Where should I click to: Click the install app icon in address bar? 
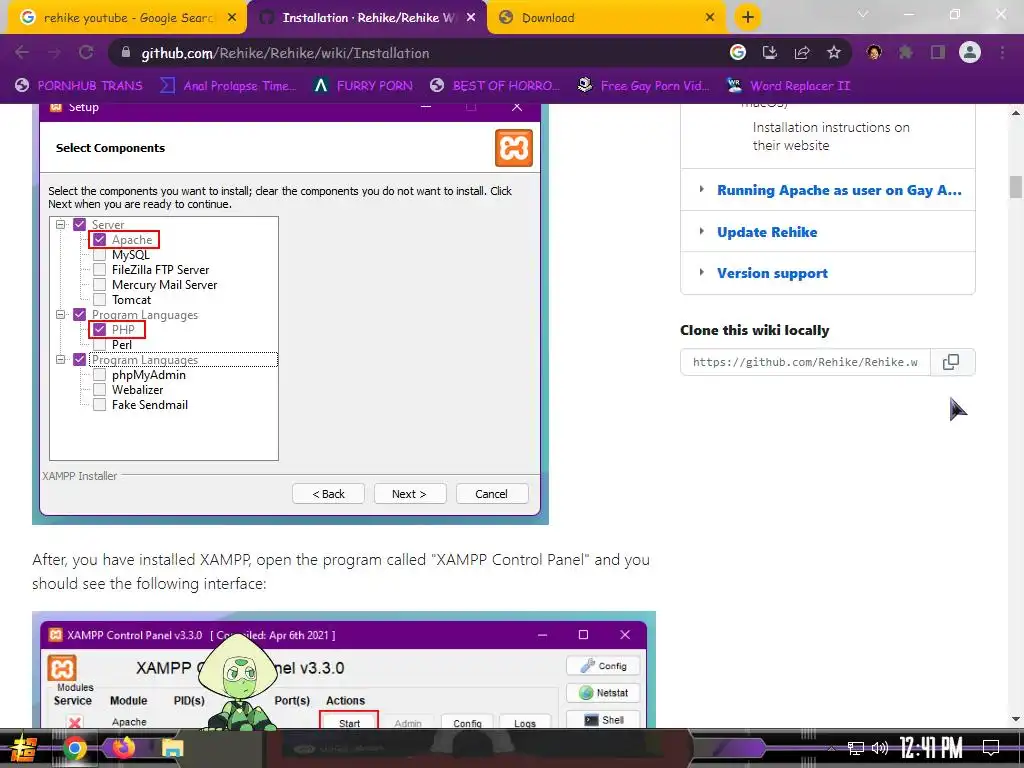(x=770, y=53)
